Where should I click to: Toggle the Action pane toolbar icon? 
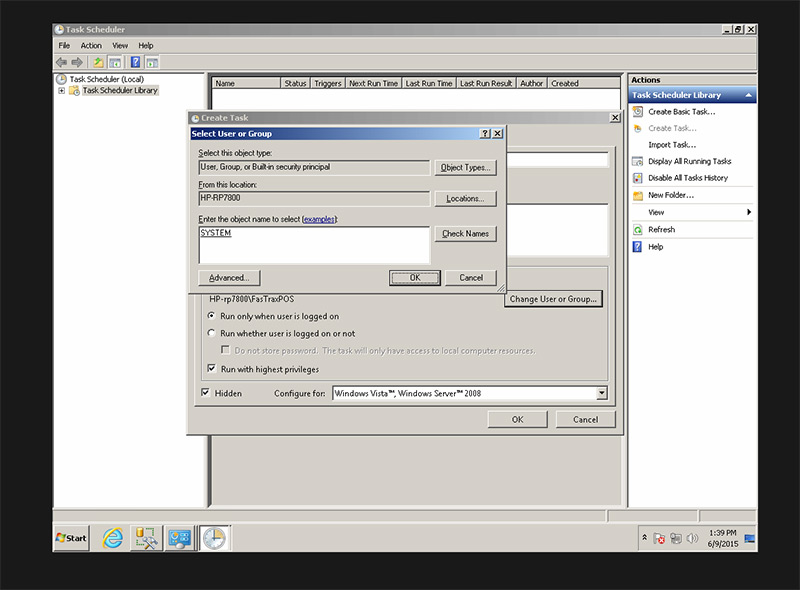click(x=152, y=63)
